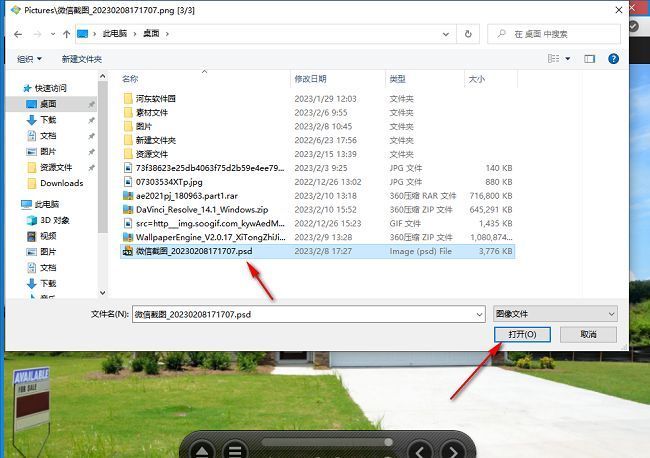Click the eject button on viewer toolbar

[203, 449]
